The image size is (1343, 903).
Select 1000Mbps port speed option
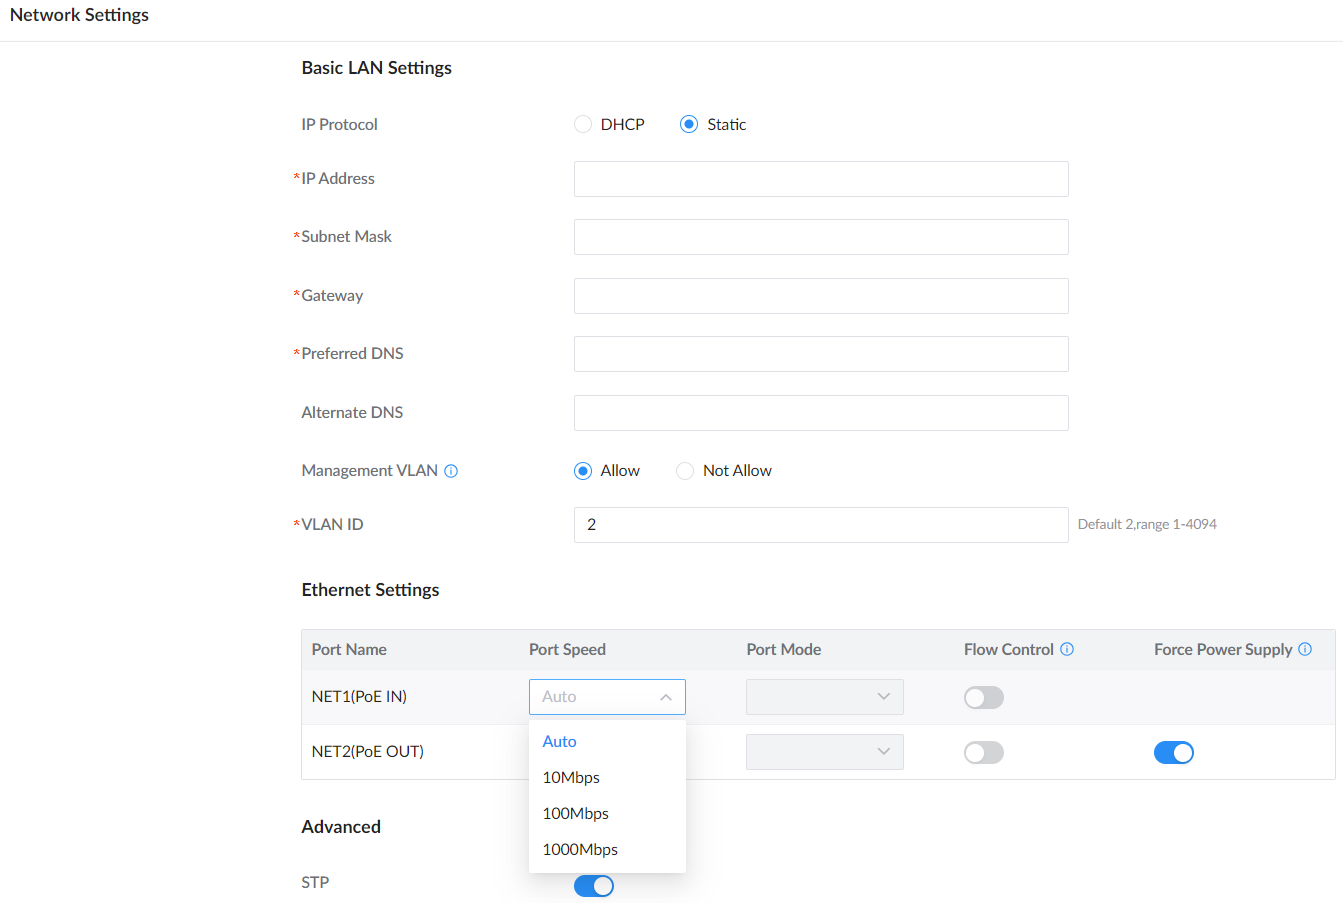tap(607, 849)
